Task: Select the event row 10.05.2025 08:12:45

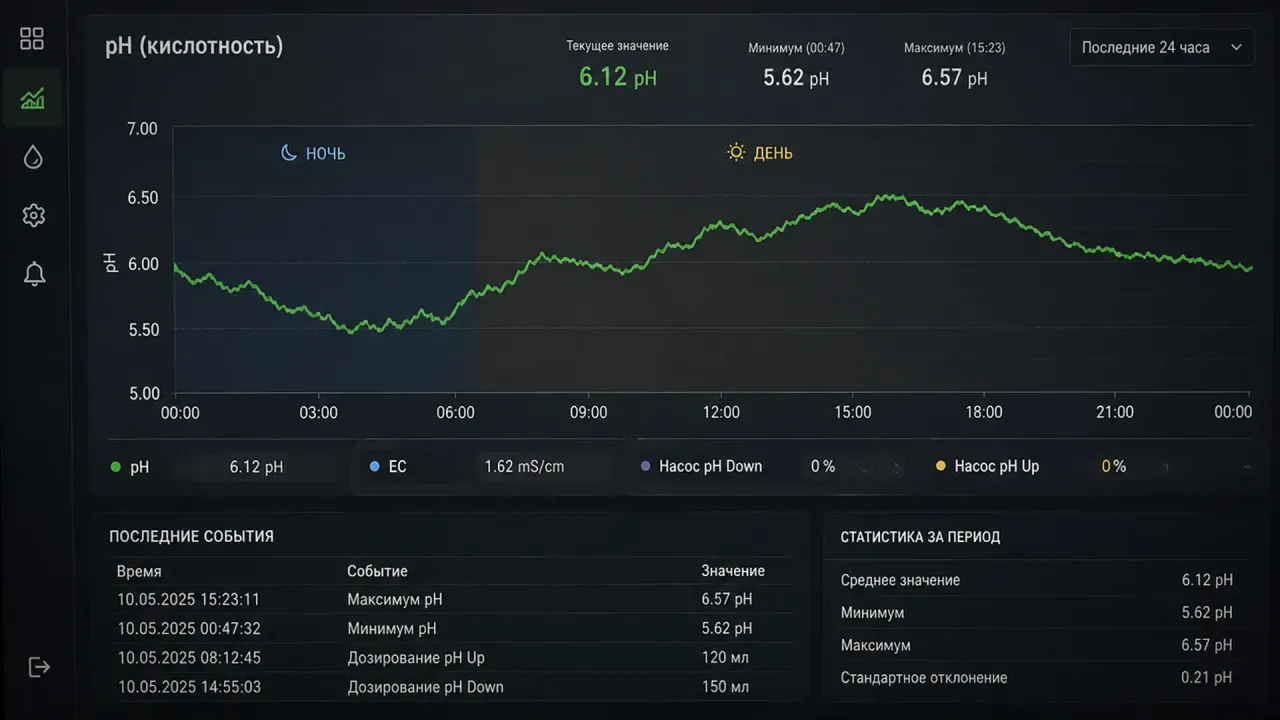Action: 450,657
